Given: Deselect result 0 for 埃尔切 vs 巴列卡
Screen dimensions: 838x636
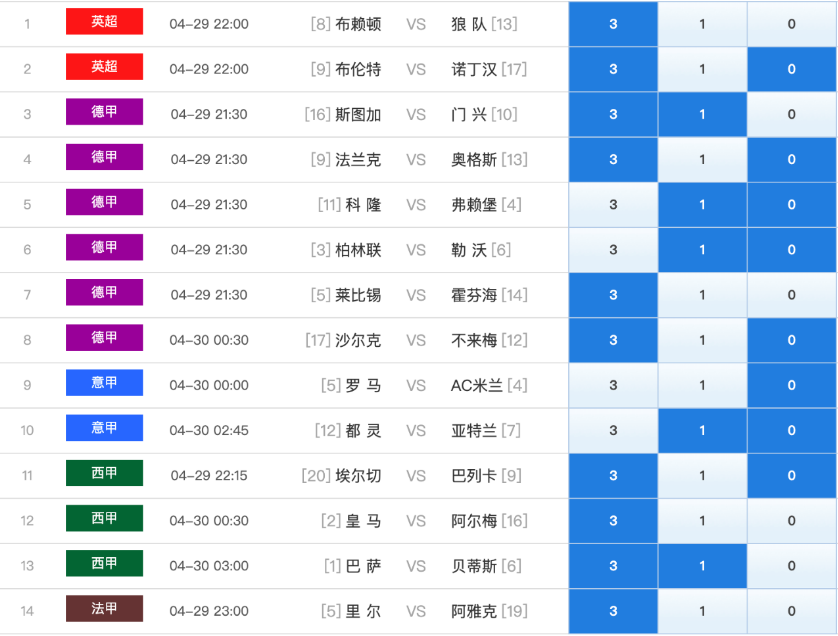Looking at the screenshot, I should pos(792,476).
